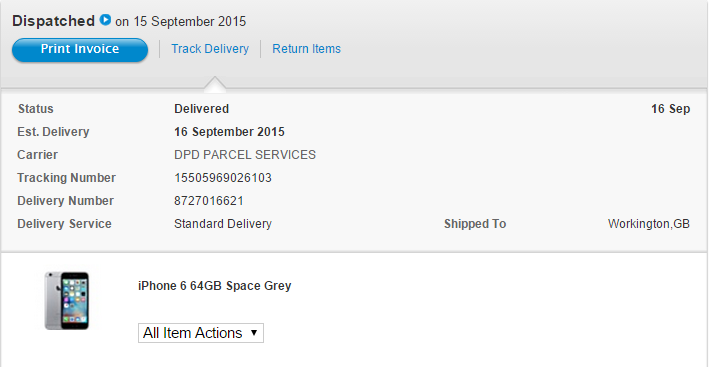Expand the All Item Actions dropdown
This screenshot has width=711, height=367.
[x=201, y=333]
